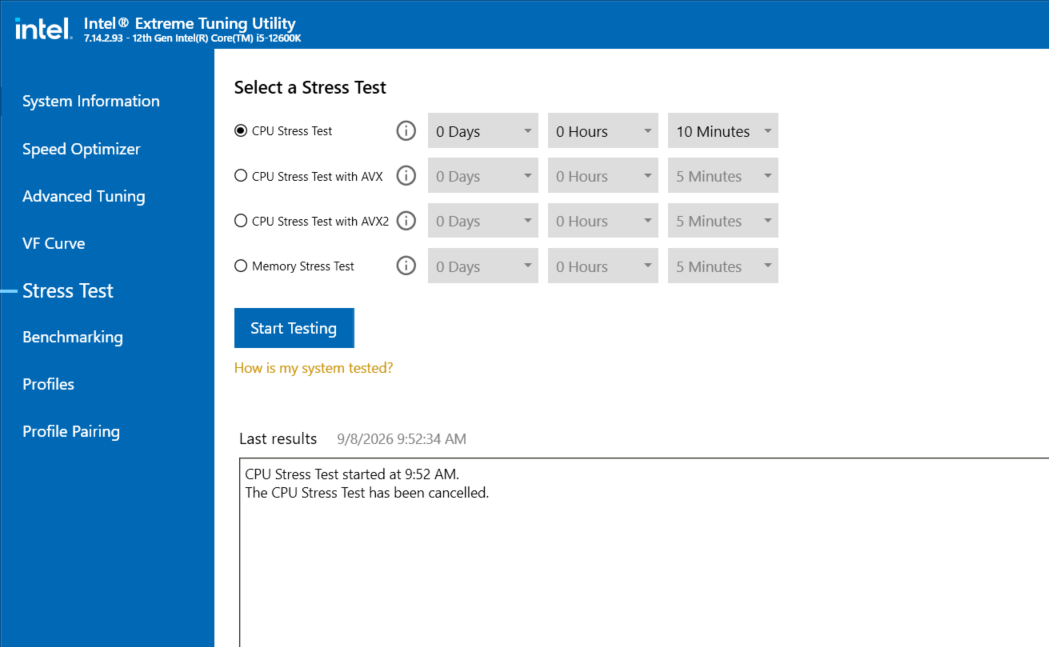Click inside the Last results log box
The height and width of the screenshot is (647, 1049).
click(644, 553)
